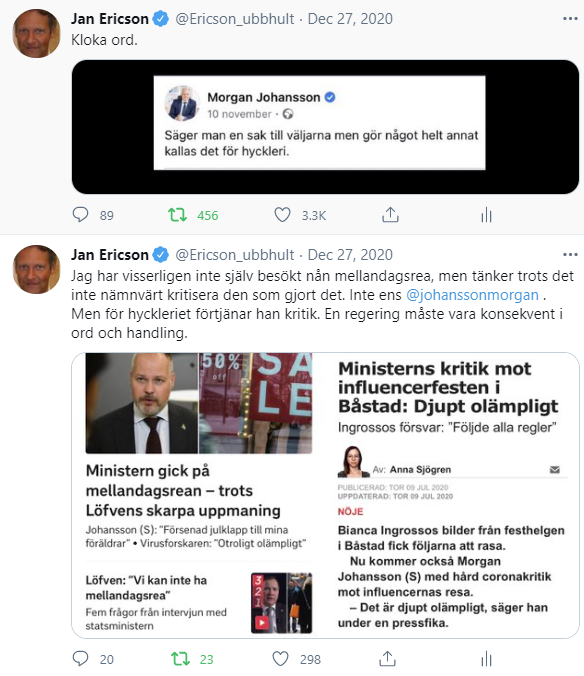View analytics of the second tweet
584x676 pixels.
pos(486,658)
